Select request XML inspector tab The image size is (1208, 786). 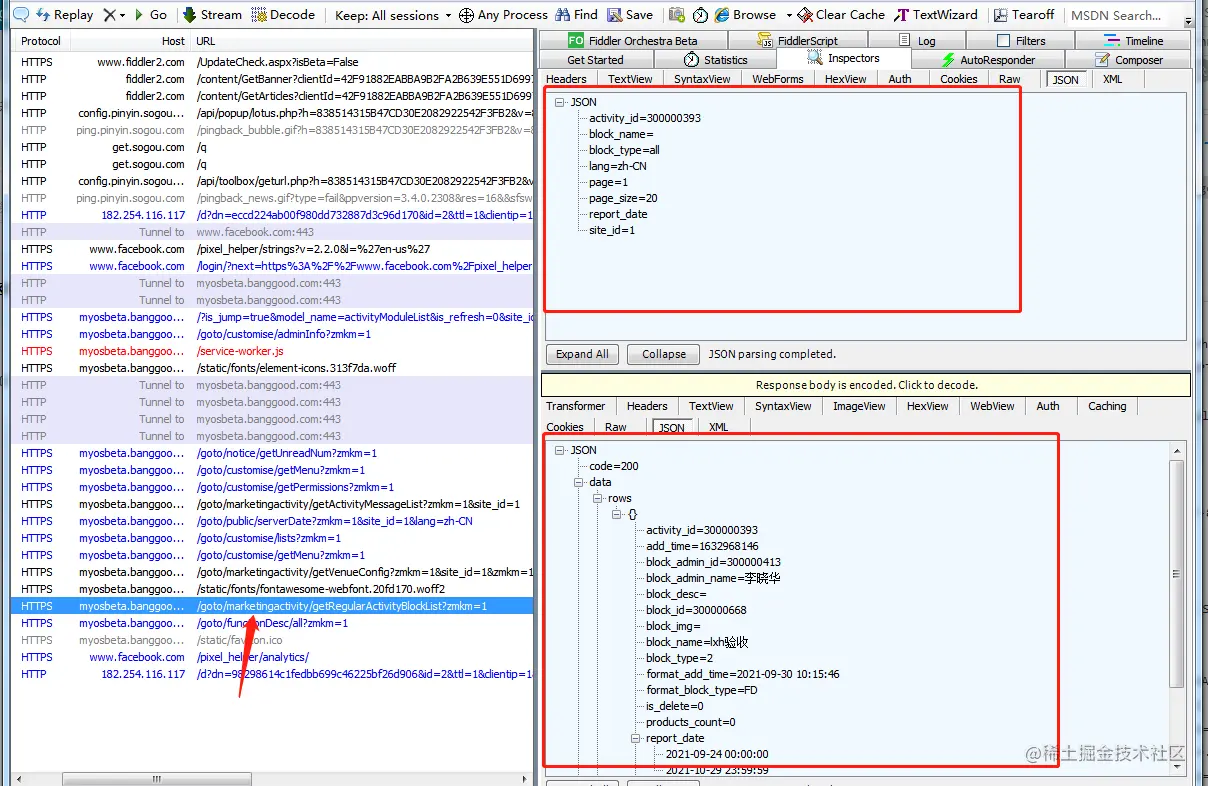coord(1112,79)
